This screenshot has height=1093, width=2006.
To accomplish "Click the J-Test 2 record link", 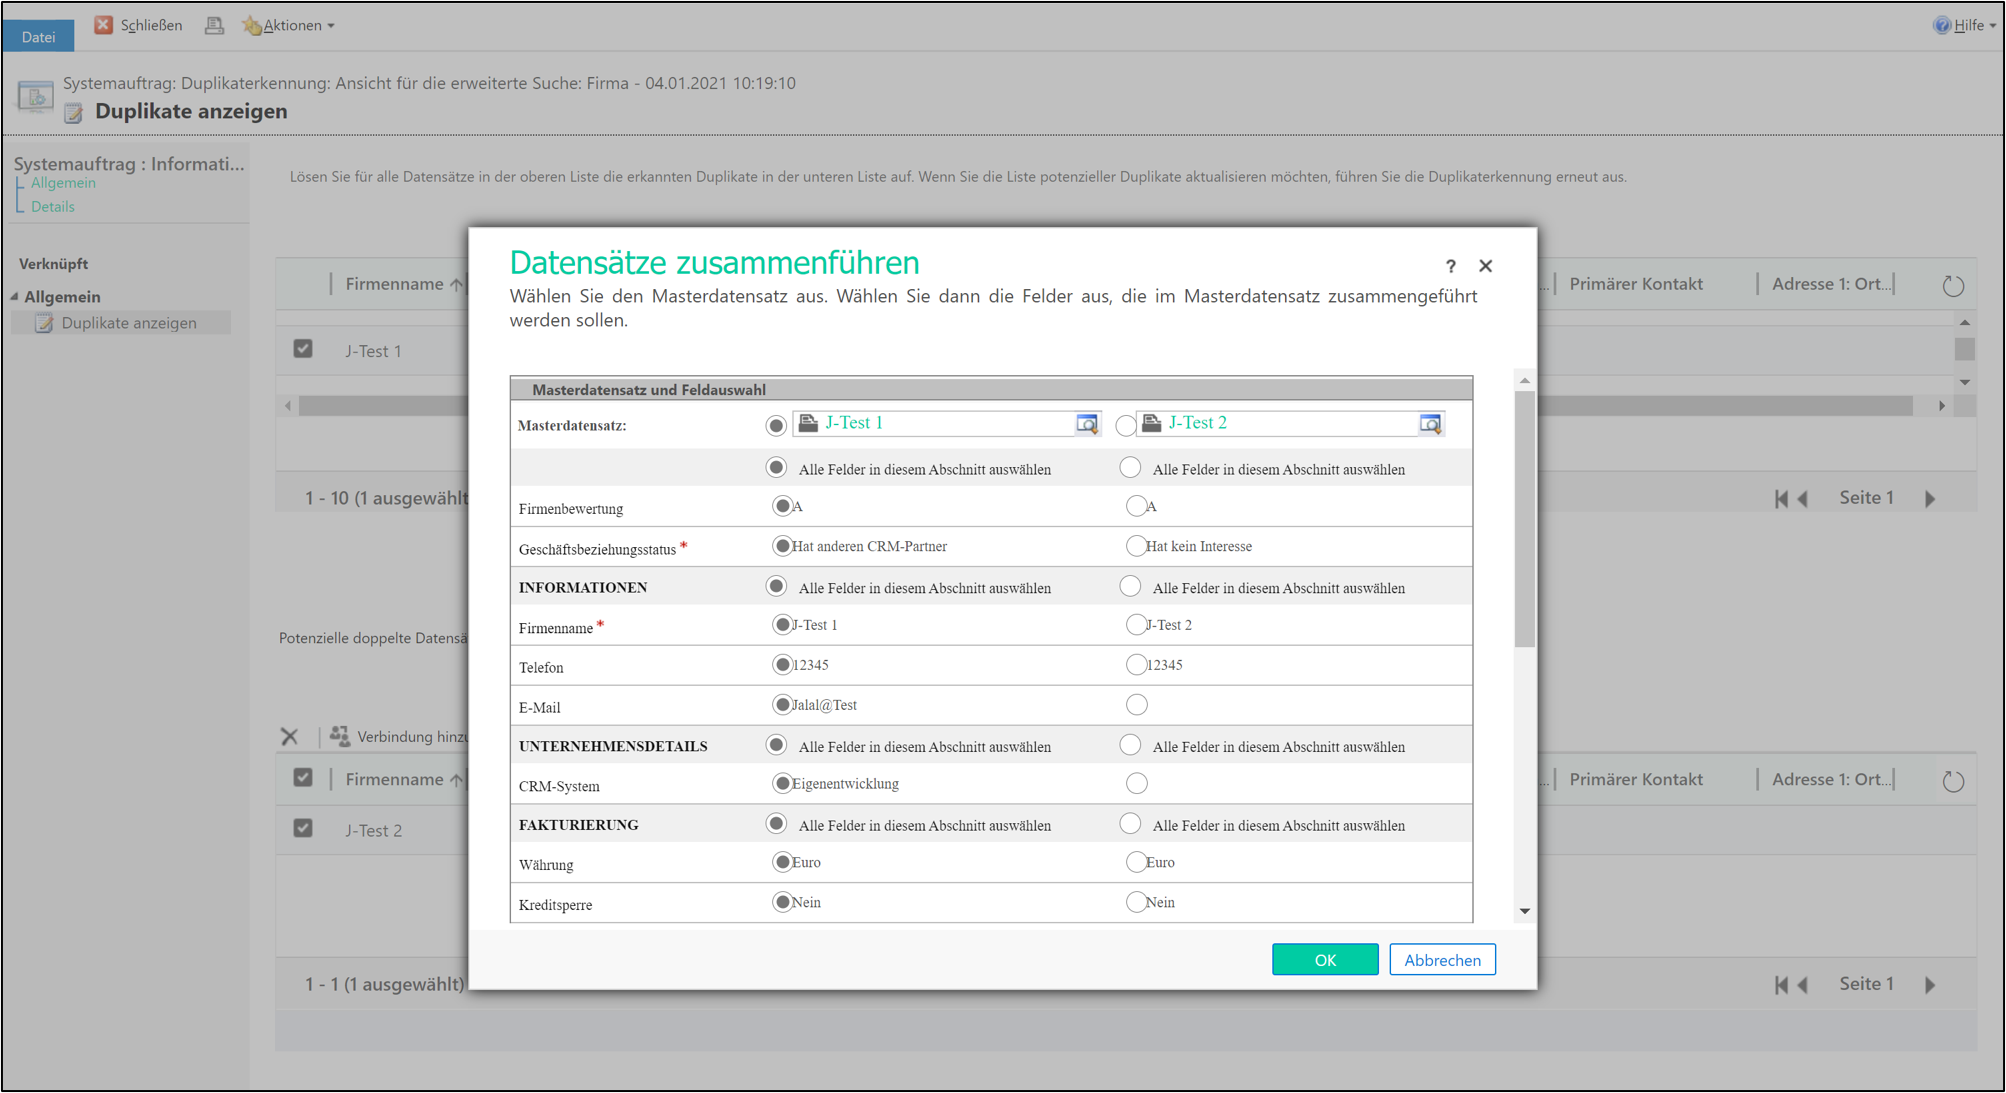I will 1198,423.
